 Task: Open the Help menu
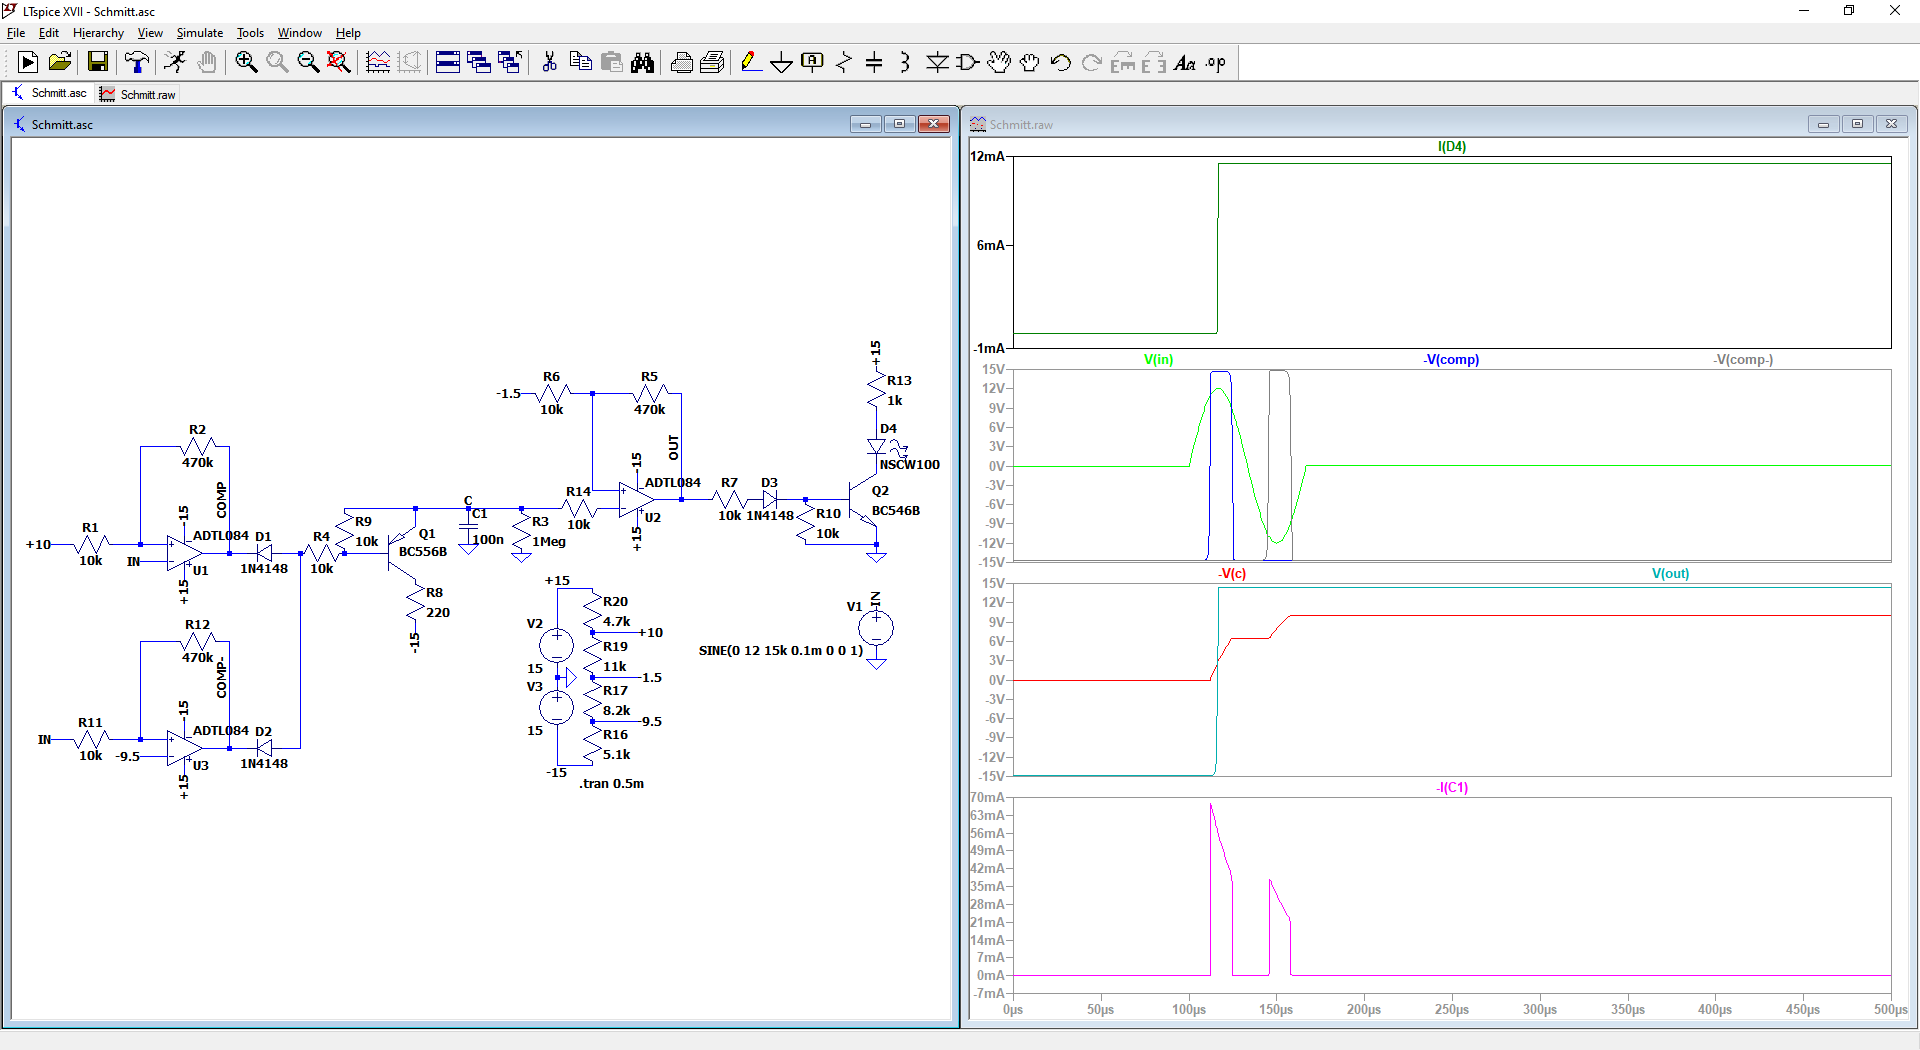coord(348,33)
